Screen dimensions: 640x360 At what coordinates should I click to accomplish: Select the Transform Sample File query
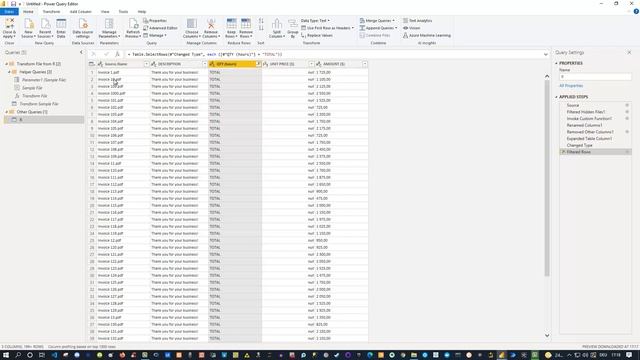click(x=39, y=104)
